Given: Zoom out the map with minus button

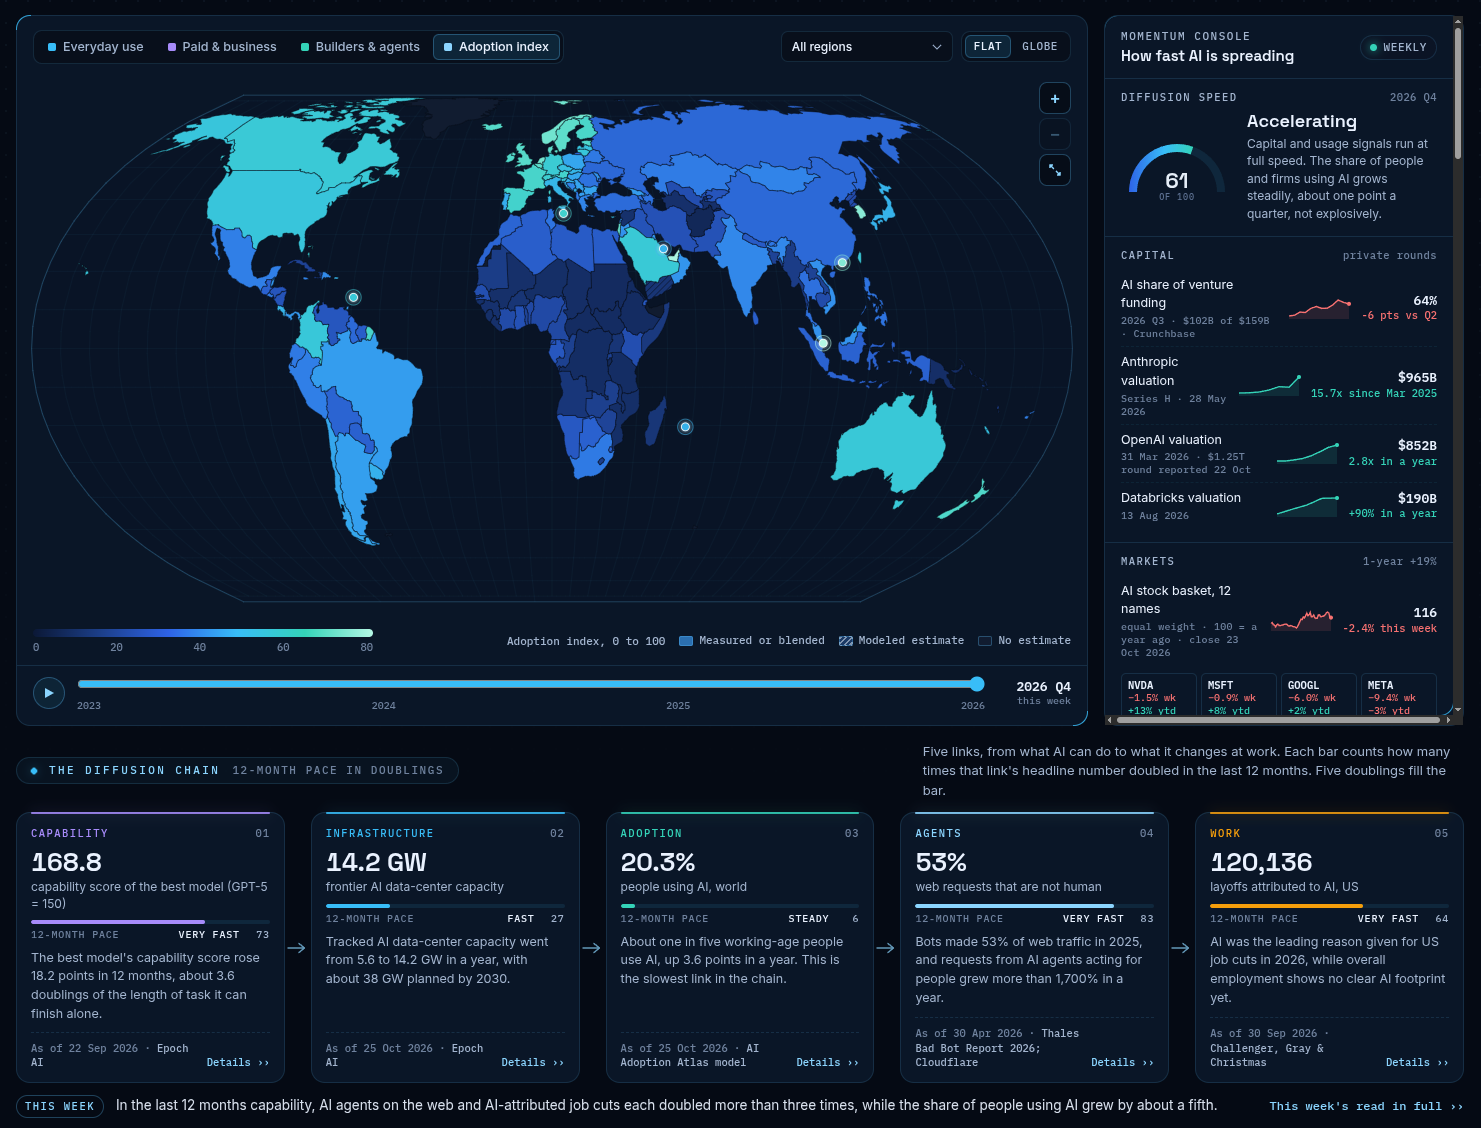Looking at the screenshot, I should click(1055, 134).
